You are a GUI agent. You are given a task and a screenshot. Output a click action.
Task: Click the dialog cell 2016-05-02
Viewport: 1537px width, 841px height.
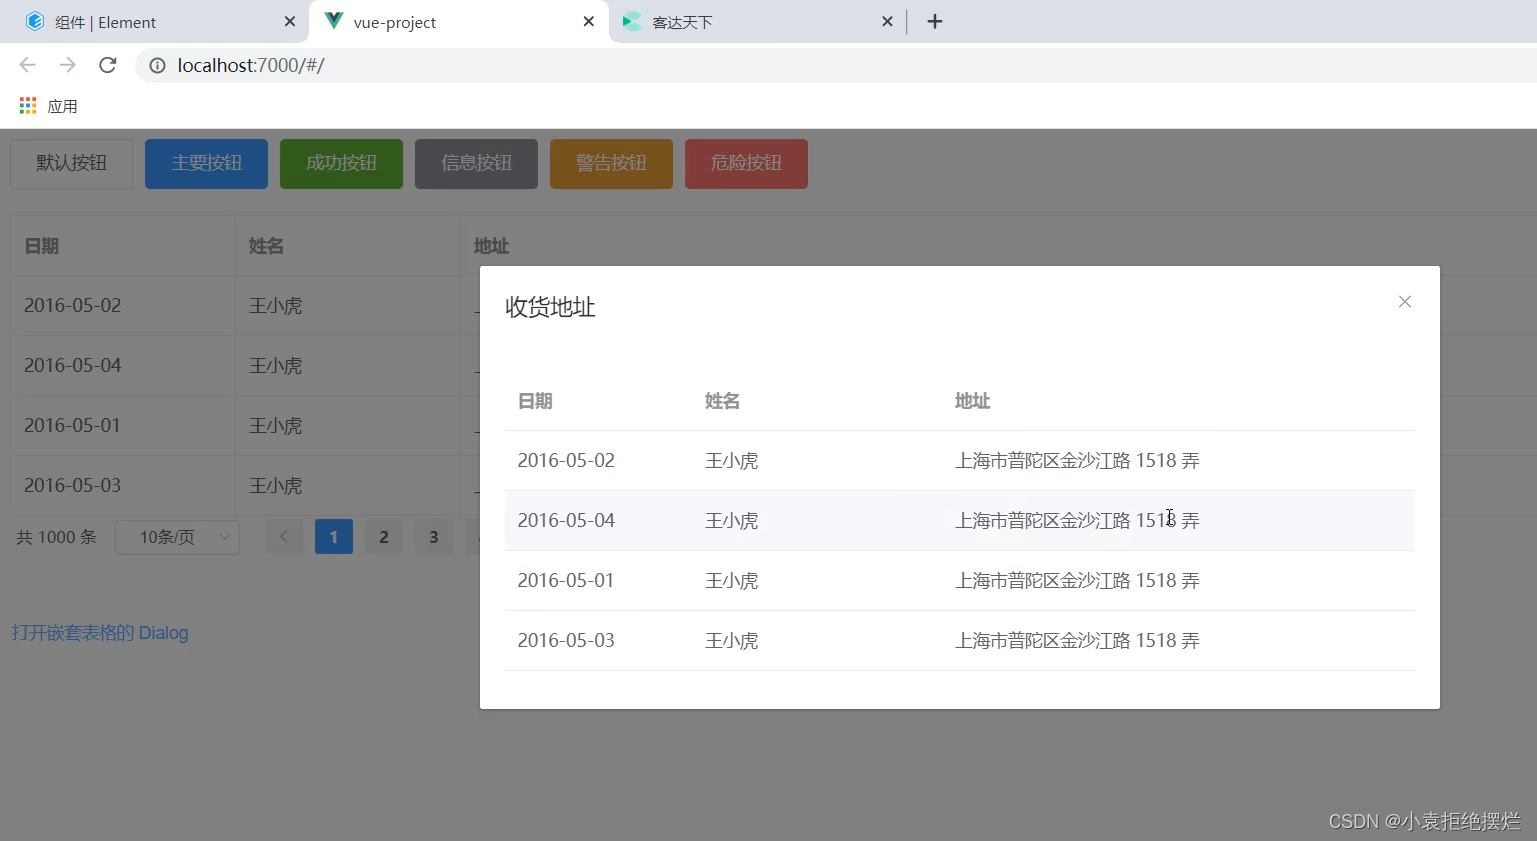[x=566, y=461]
